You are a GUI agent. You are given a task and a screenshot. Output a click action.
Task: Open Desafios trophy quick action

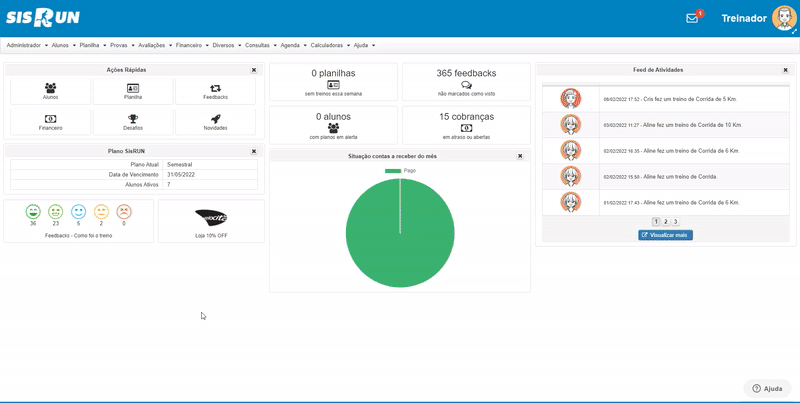point(133,122)
